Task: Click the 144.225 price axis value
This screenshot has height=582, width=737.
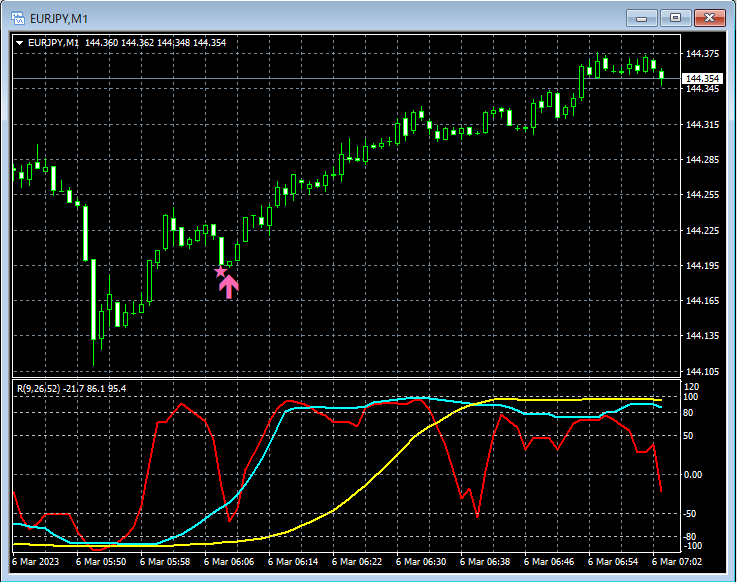Action: (x=702, y=230)
